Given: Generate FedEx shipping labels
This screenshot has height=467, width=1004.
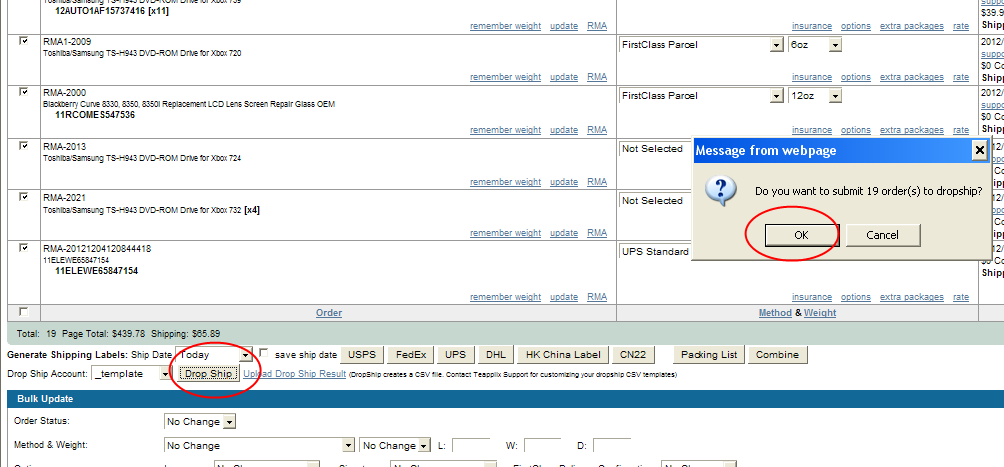Looking at the screenshot, I should point(411,354).
